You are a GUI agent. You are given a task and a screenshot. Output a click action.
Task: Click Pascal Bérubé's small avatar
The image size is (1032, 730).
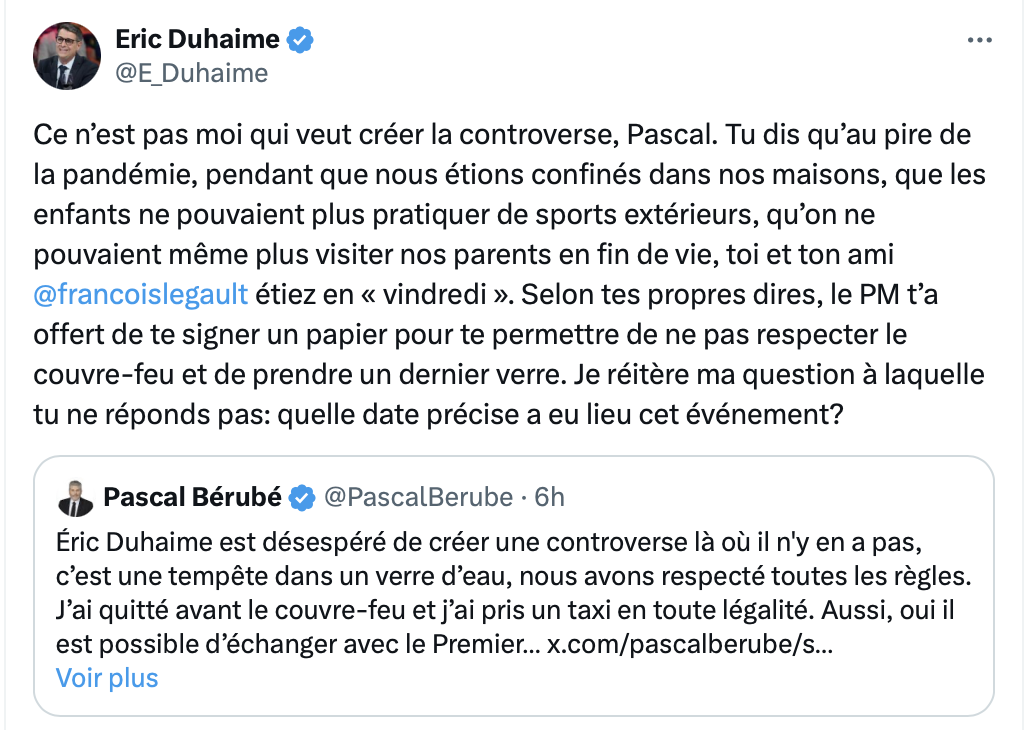coord(76,498)
